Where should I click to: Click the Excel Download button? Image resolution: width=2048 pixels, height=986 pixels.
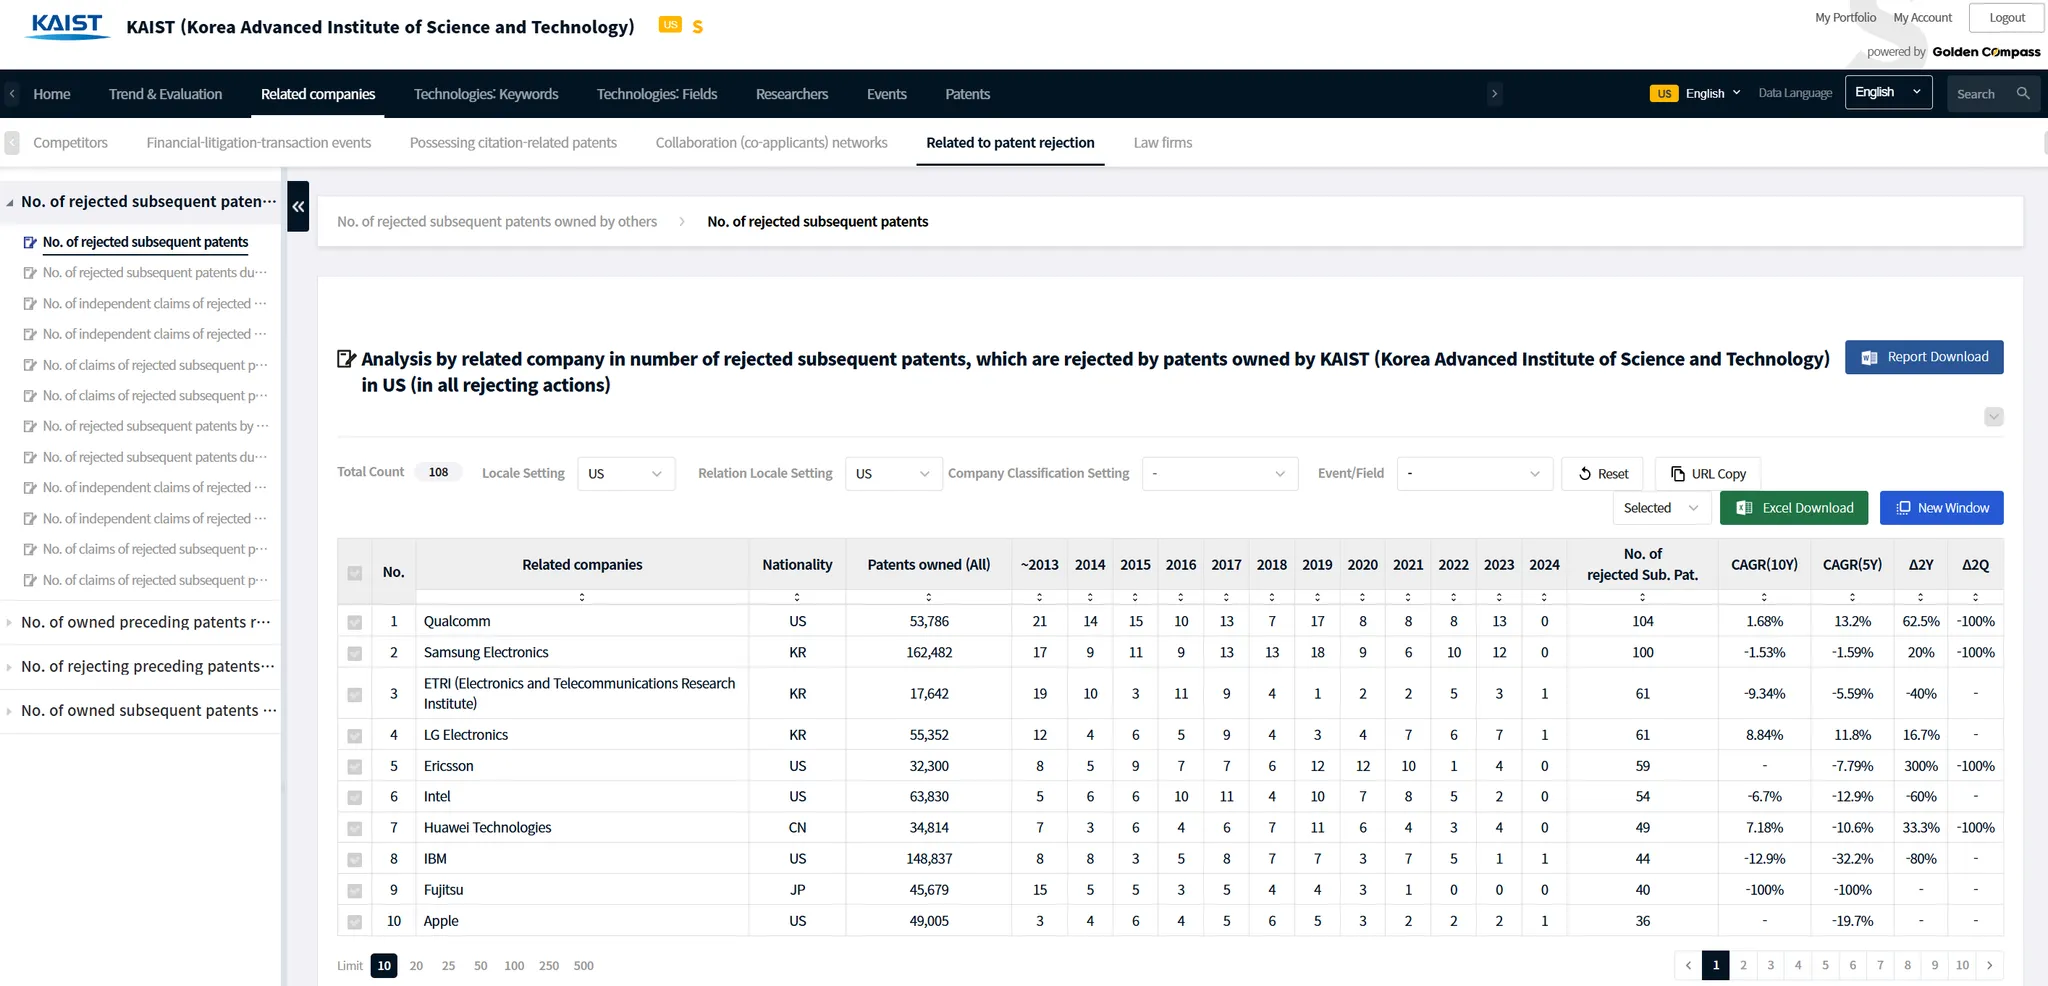[x=1796, y=508]
